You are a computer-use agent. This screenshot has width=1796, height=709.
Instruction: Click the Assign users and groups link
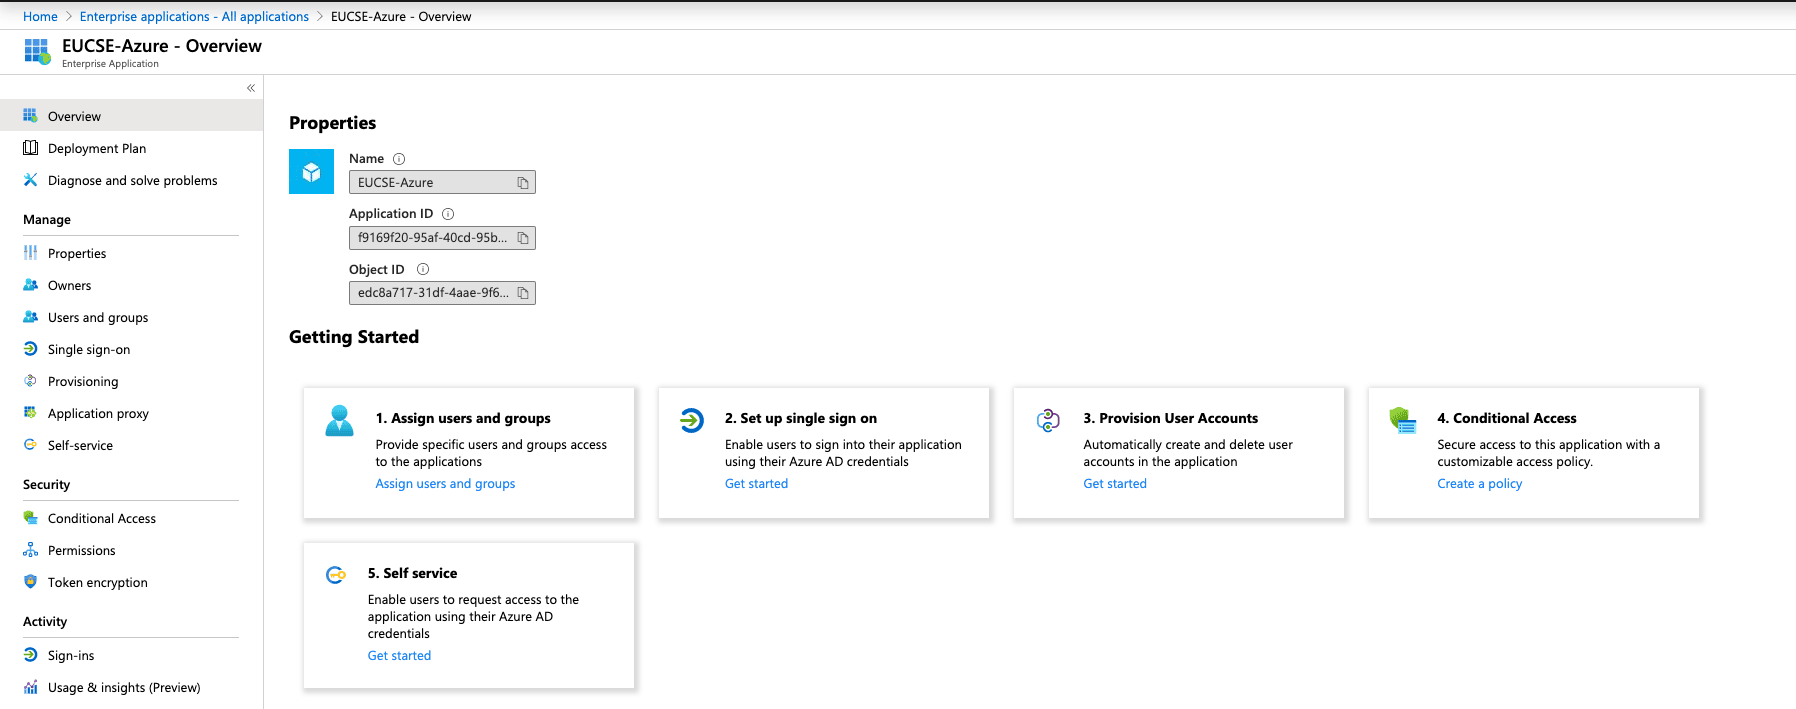pyautogui.click(x=445, y=484)
